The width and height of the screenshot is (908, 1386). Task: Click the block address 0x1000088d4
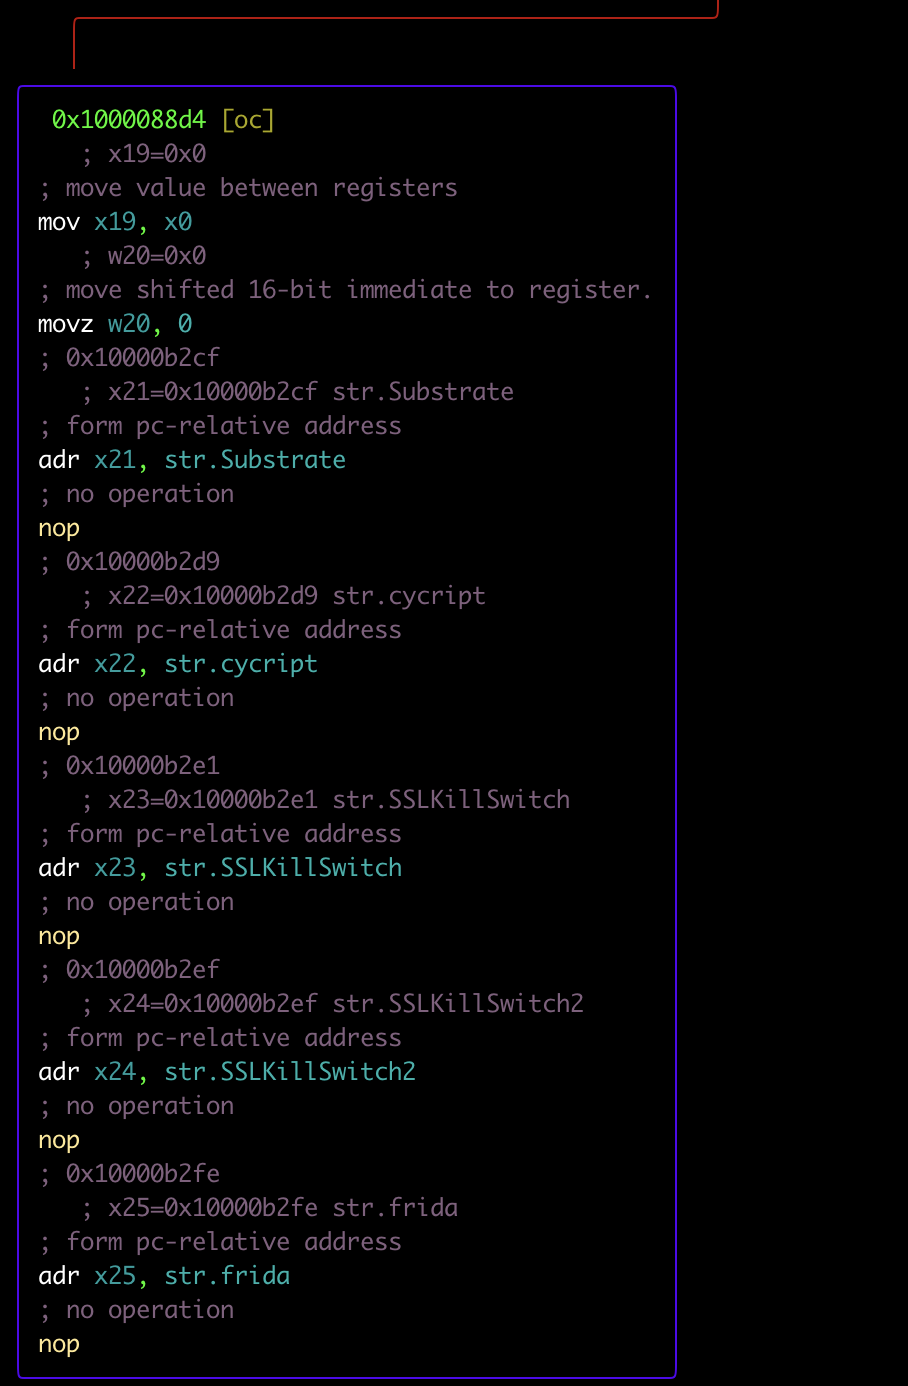(x=128, y=120)
